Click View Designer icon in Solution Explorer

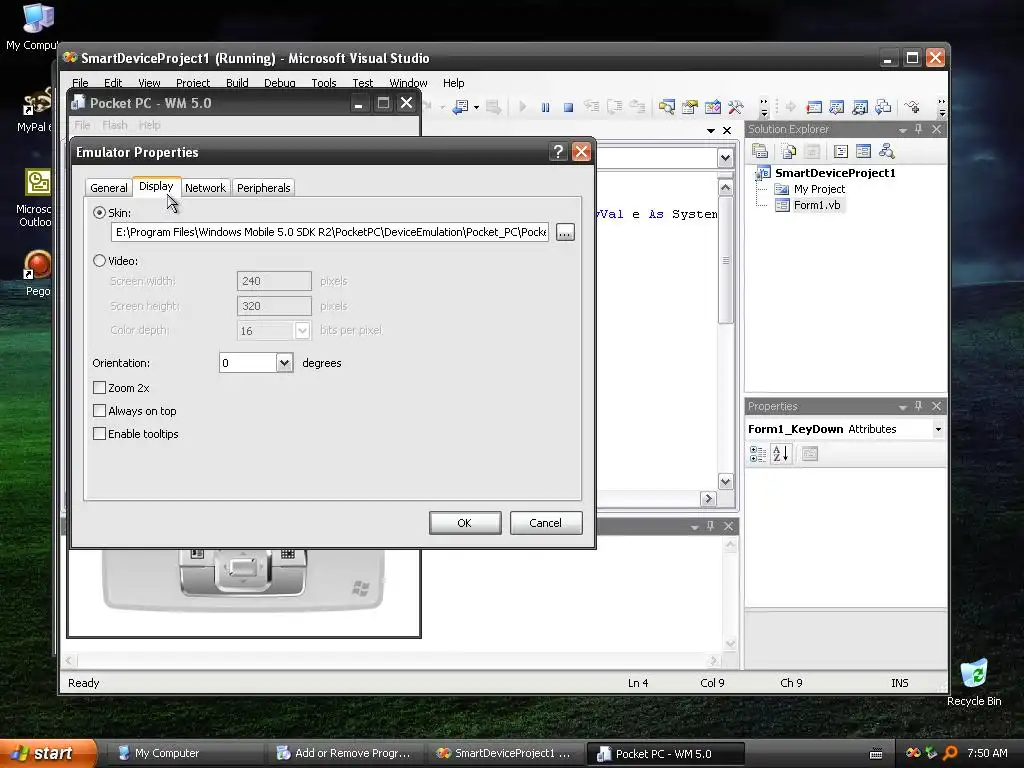[863, 152]
